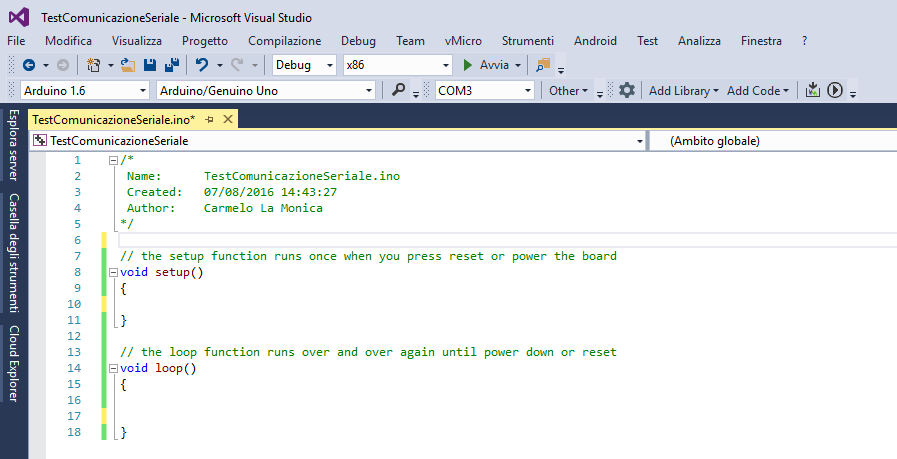Open the Debug menu

pyautogui.click(x=358, y=41)
